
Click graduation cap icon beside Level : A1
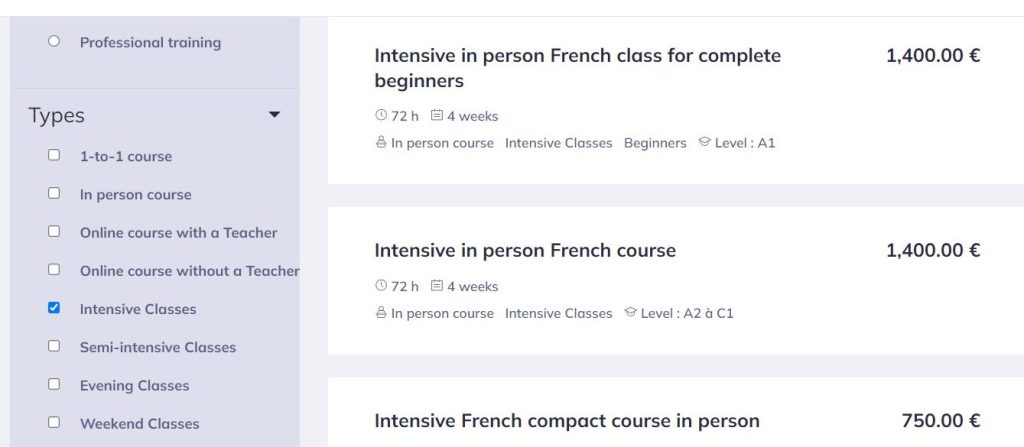tap(704, 143)
